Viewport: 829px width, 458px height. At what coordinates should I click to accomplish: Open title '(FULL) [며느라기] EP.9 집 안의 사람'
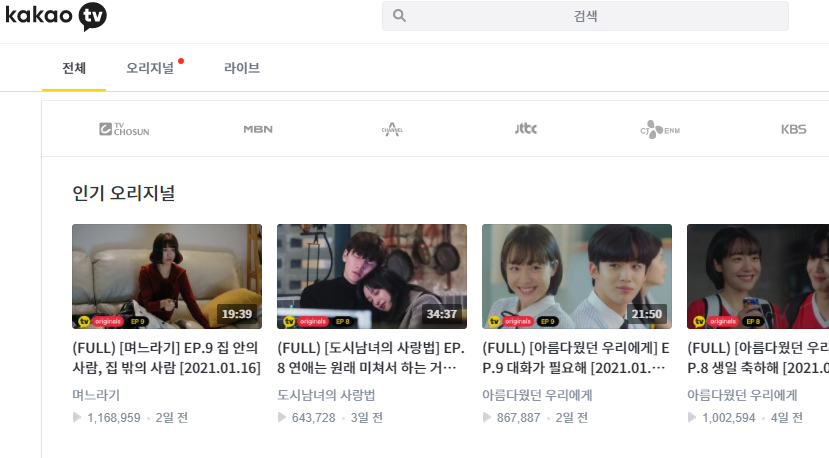pos(167,358)
